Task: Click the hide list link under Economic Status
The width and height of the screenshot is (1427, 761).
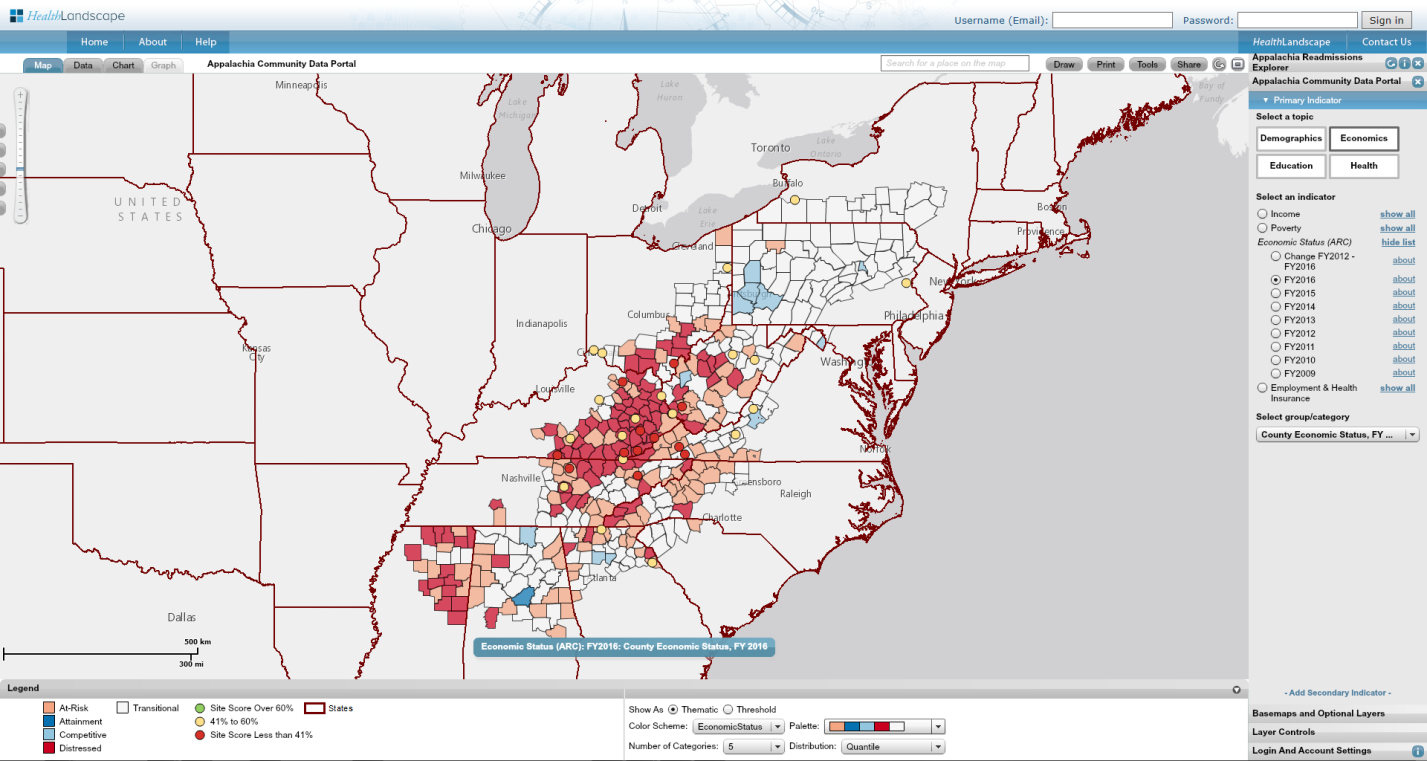Action: (x=1397, y=242)
